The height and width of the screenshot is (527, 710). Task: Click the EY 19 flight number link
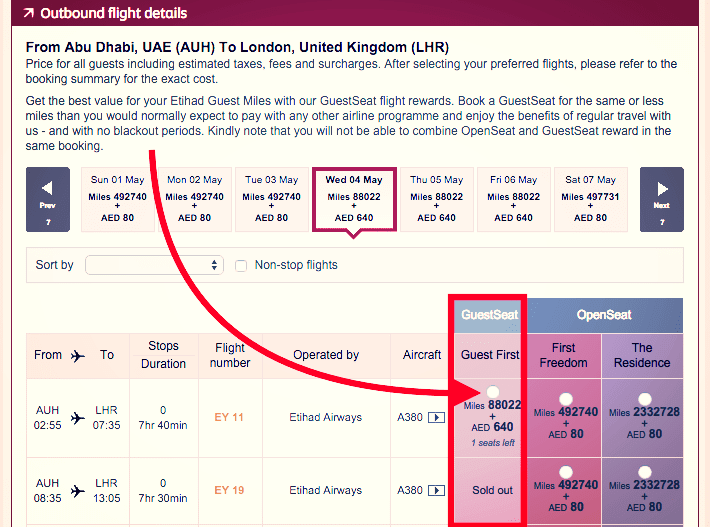(229, 491)
